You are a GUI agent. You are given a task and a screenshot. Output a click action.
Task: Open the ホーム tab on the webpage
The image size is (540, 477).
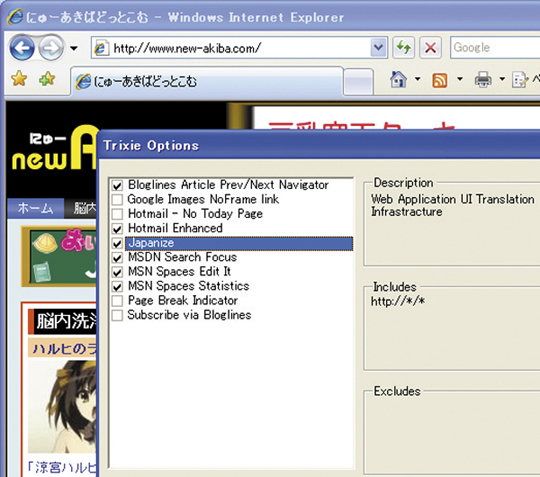36,208
